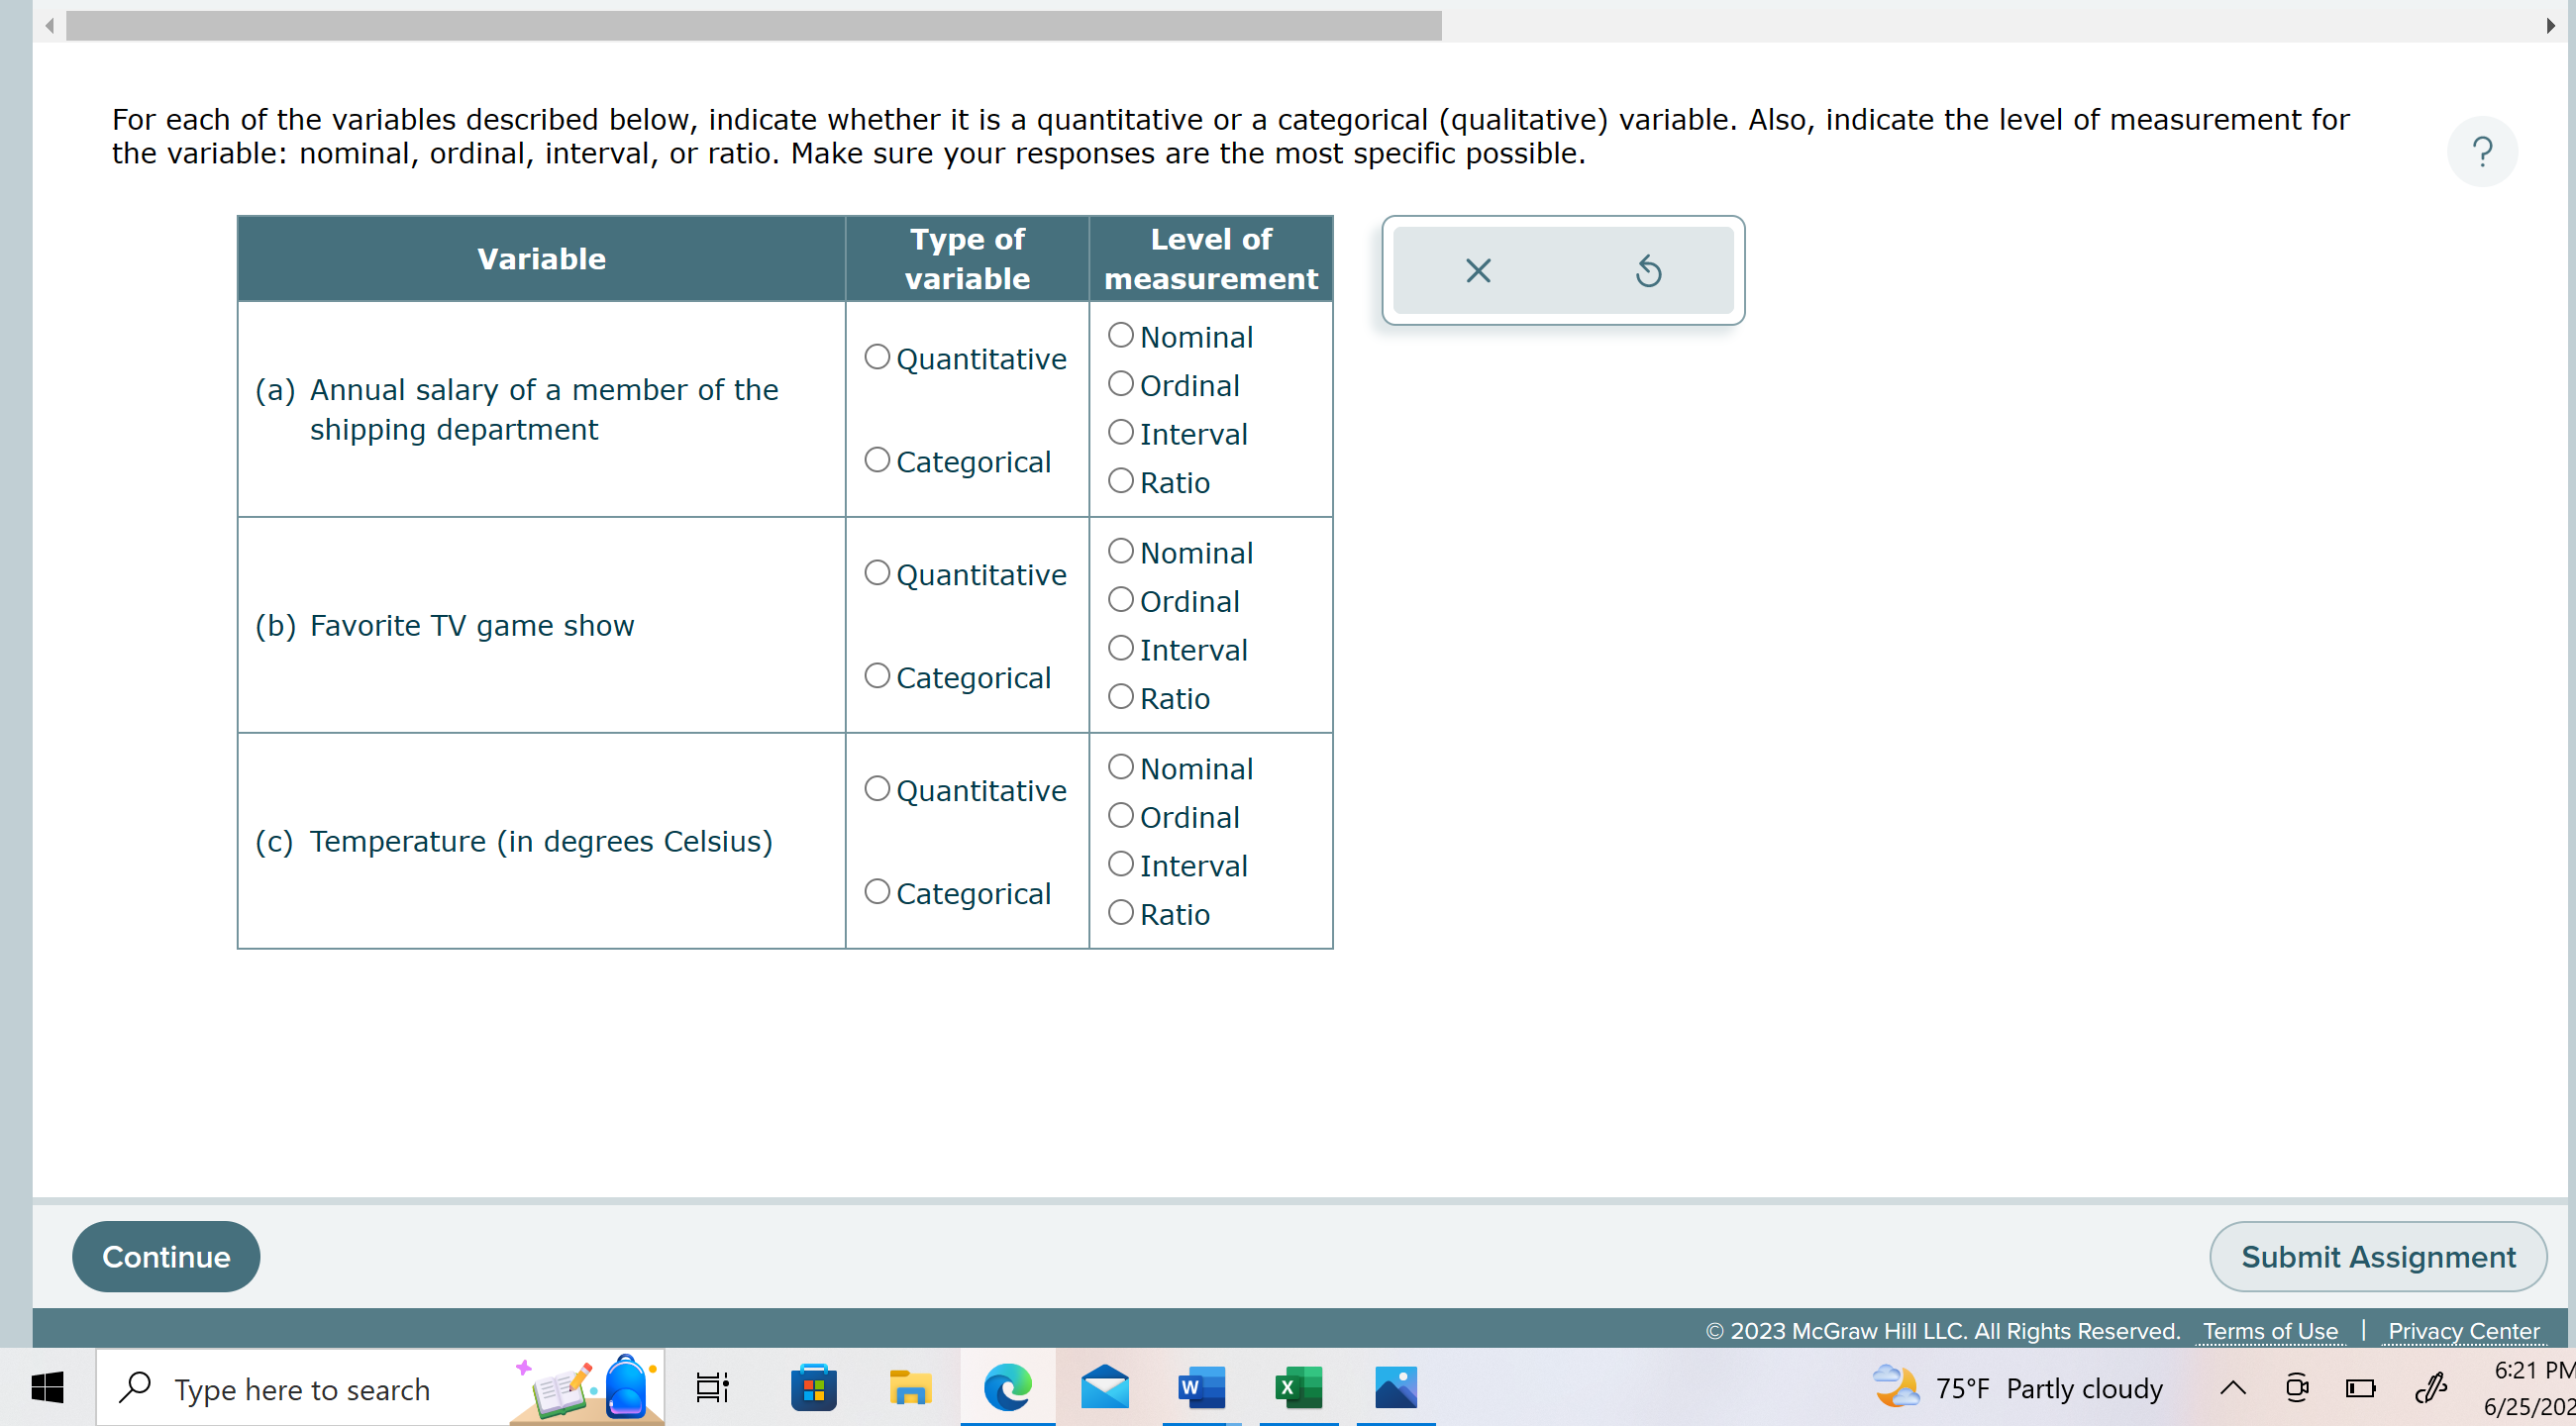This screenshot has height=1426, width=2576.
Task: Undo entry using the reset arrow icon
Action: coord(1647,270)
